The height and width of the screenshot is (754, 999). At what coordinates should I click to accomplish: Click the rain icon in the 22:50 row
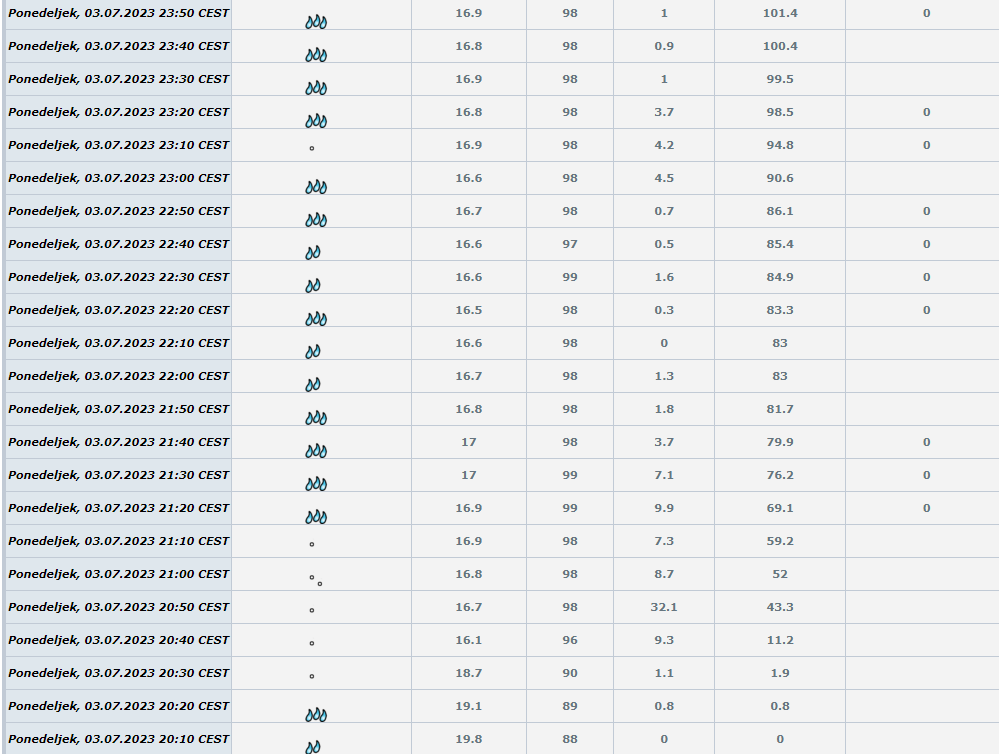(316, 221)
